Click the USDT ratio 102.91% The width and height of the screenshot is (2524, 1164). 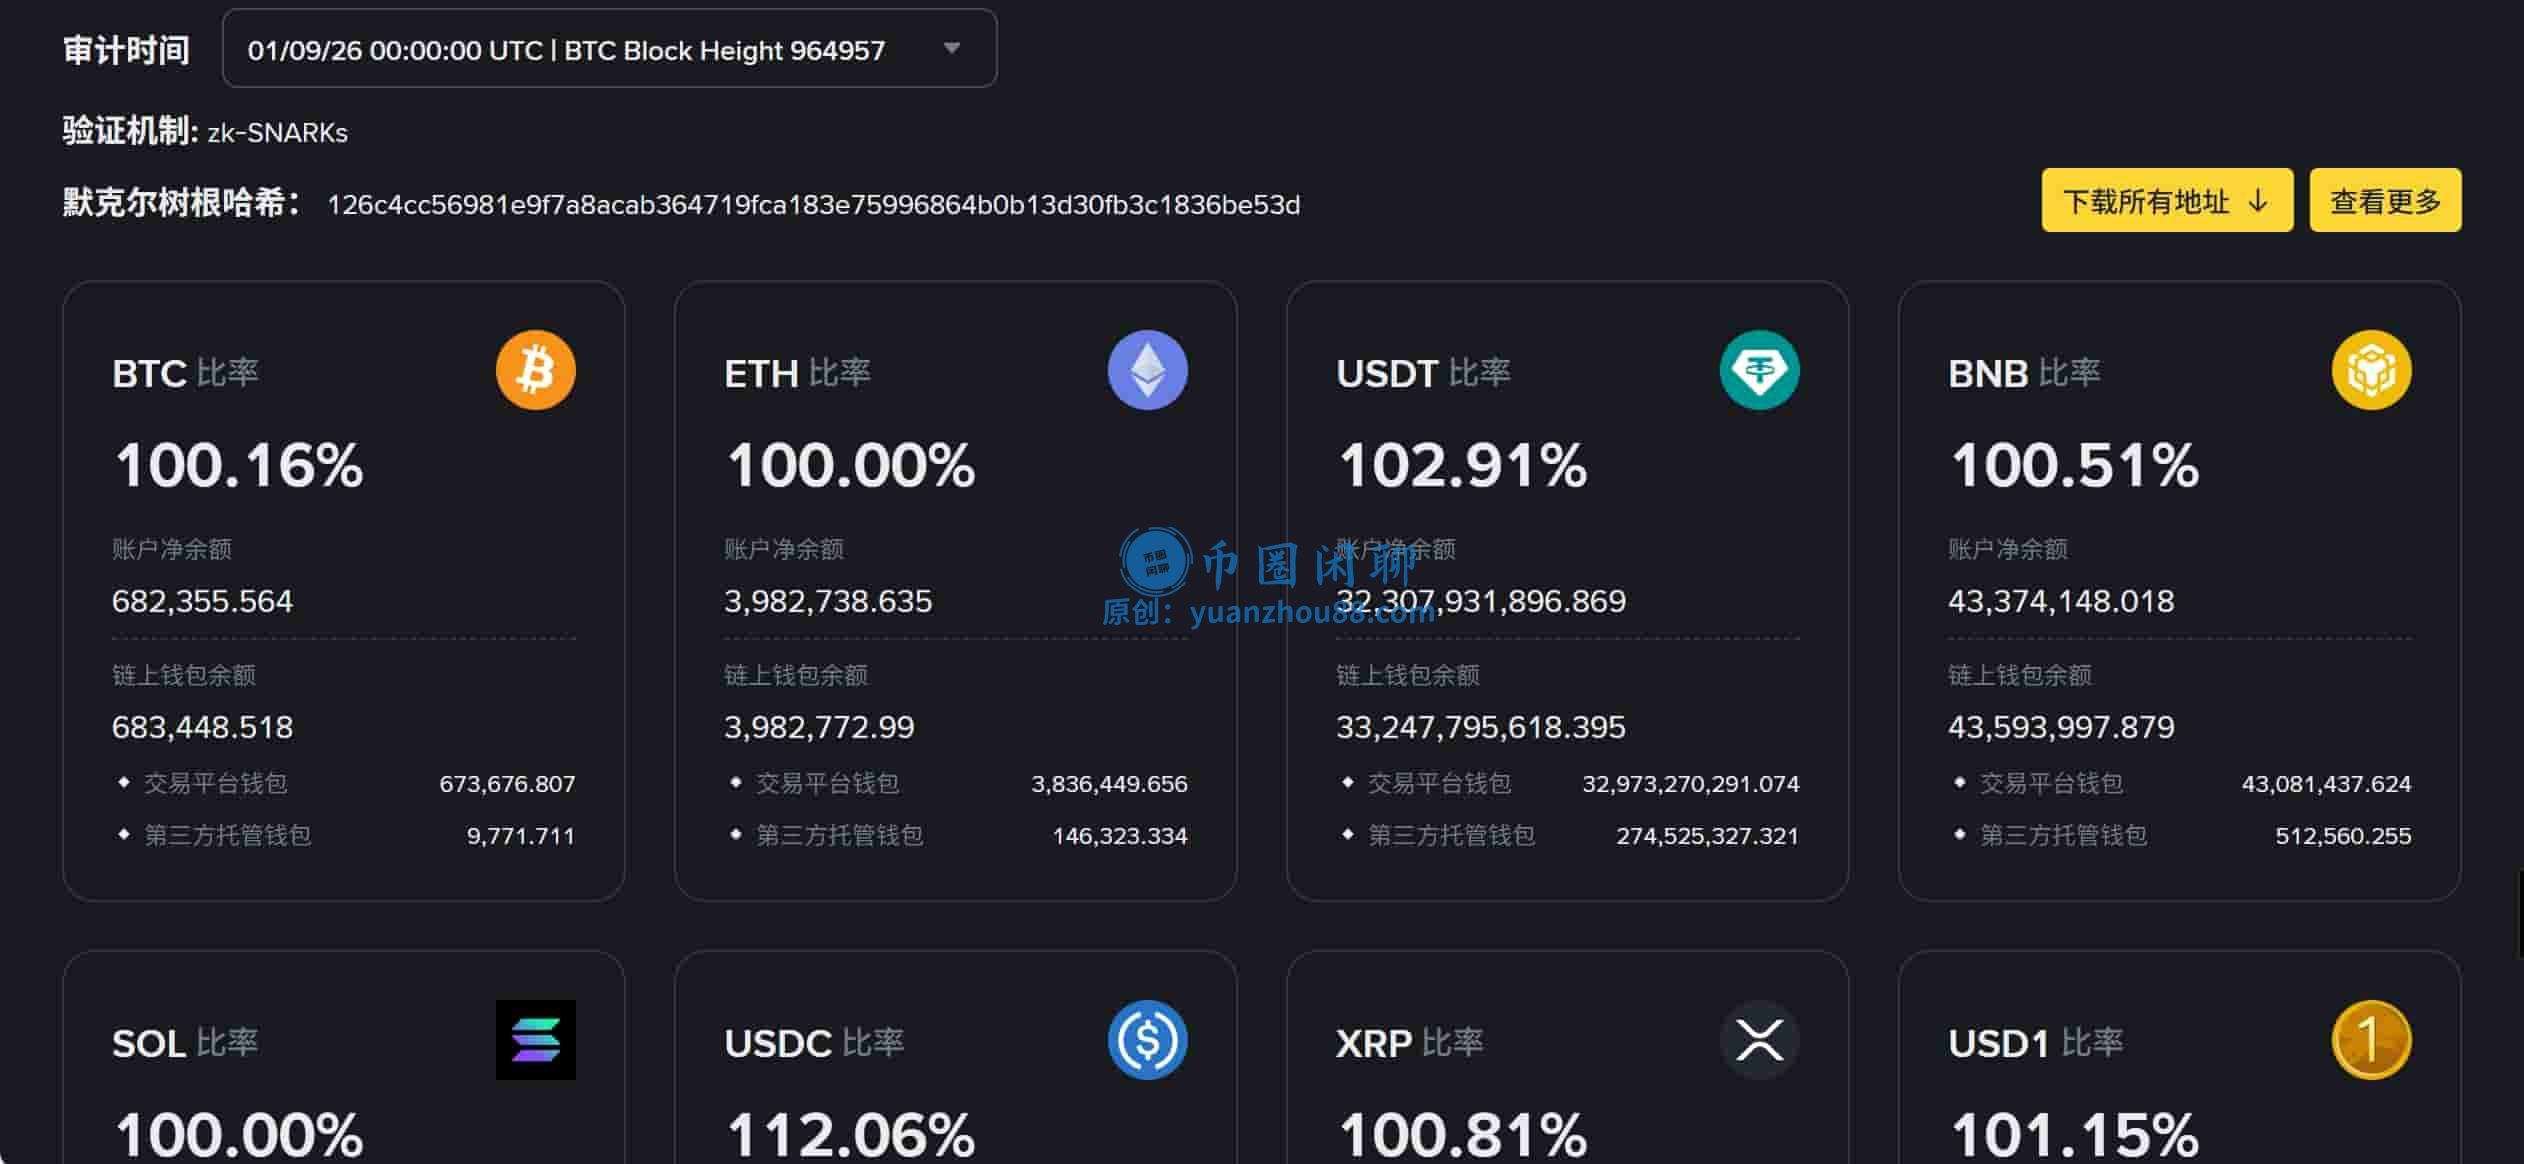(x=1463, y=466)
